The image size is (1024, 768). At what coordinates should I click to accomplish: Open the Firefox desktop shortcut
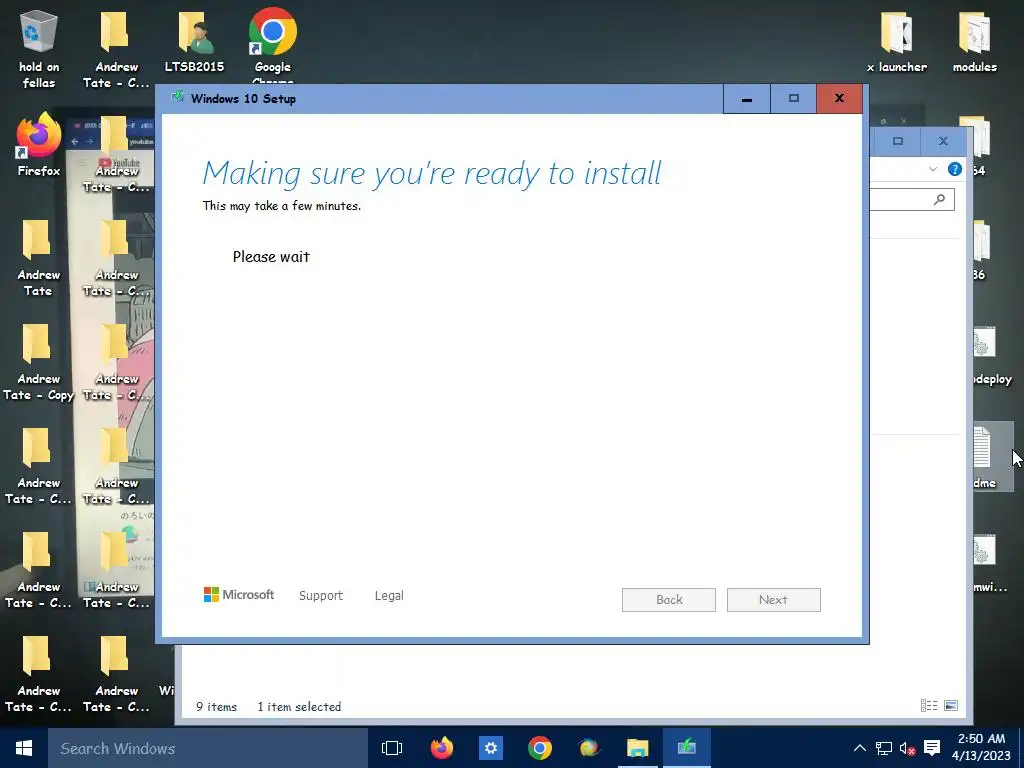39,145
